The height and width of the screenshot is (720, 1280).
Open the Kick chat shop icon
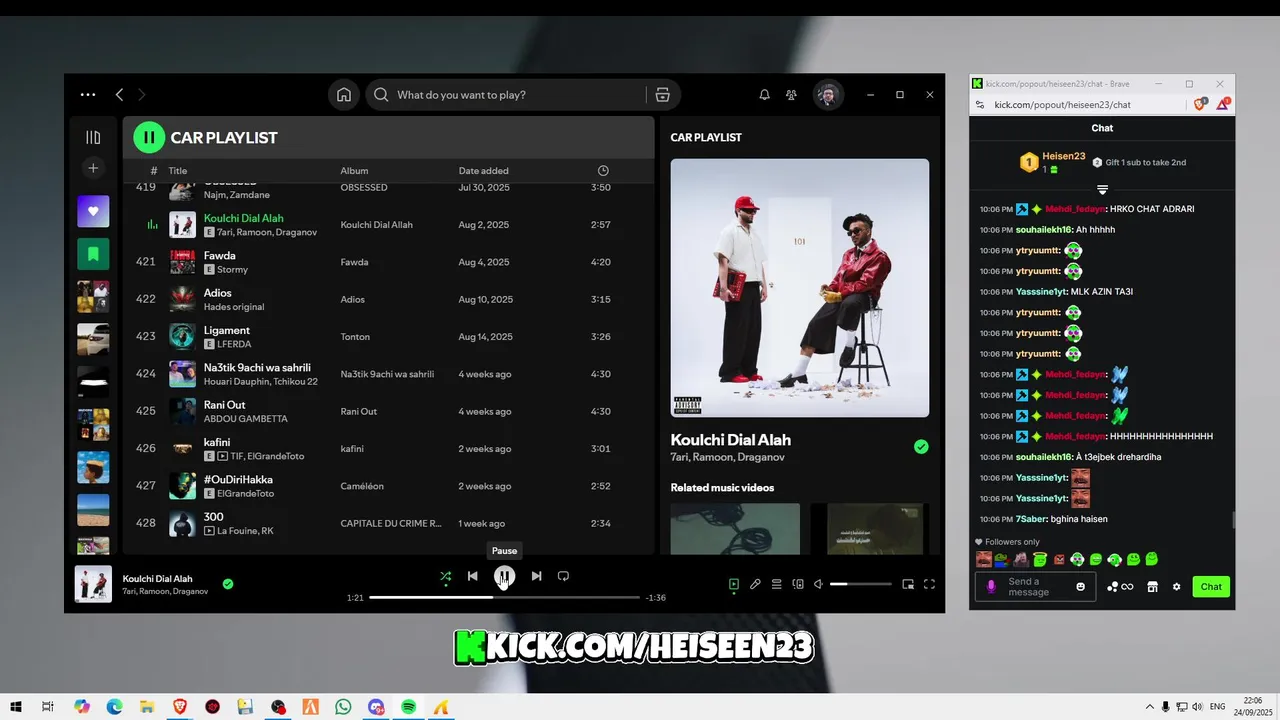pyautogui.click(x=1152, y=587)
